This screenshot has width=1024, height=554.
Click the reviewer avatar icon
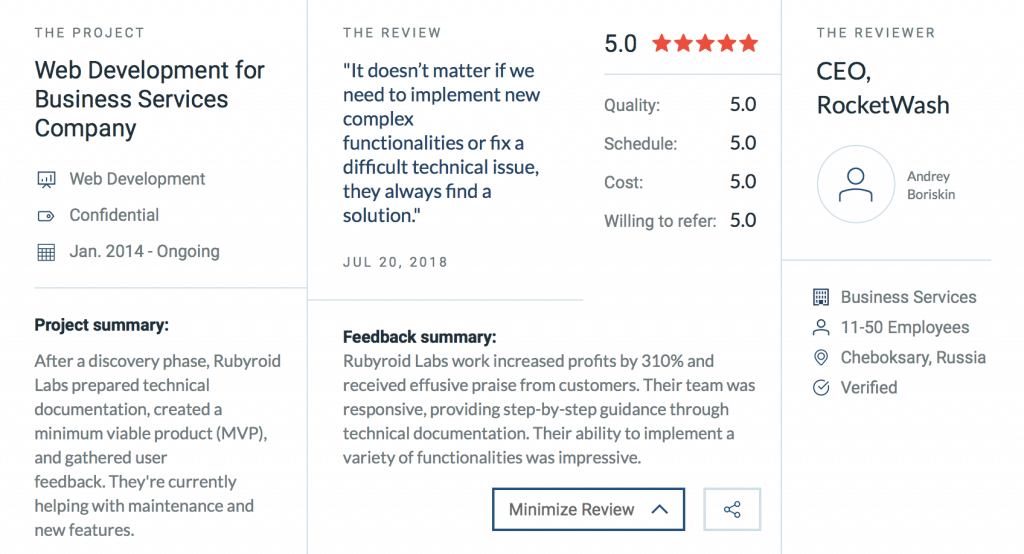(x=855, y=184)
